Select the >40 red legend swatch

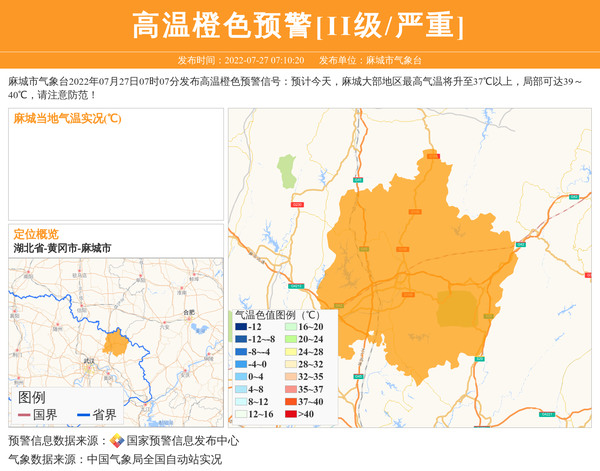(290, 414)
